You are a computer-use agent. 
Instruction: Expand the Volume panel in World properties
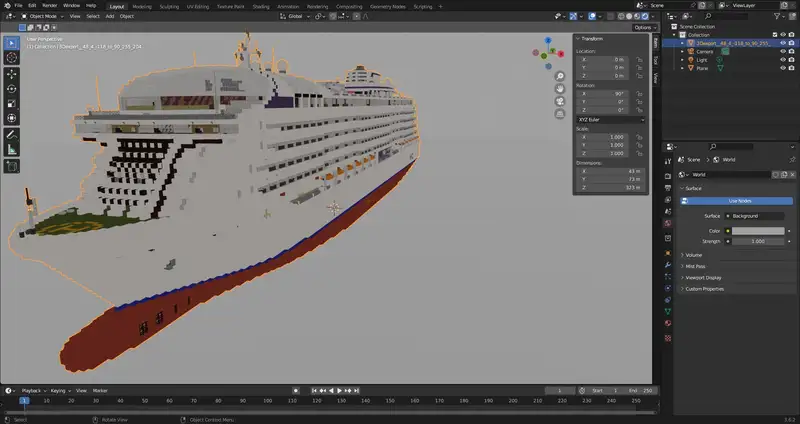coord(694,255)
